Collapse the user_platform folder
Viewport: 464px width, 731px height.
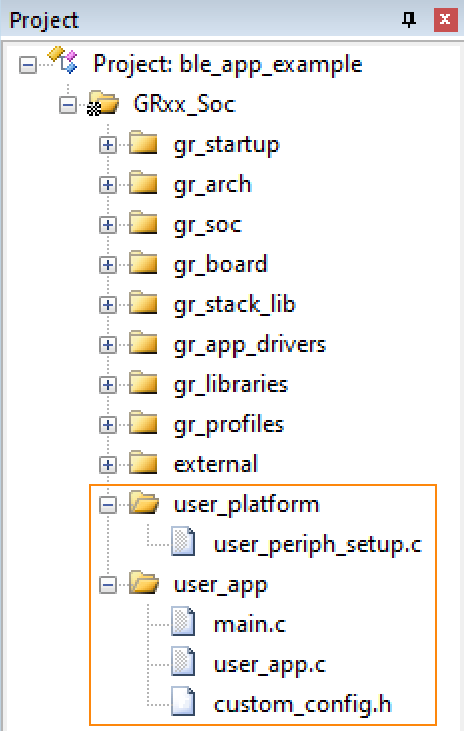pos(108,504)
